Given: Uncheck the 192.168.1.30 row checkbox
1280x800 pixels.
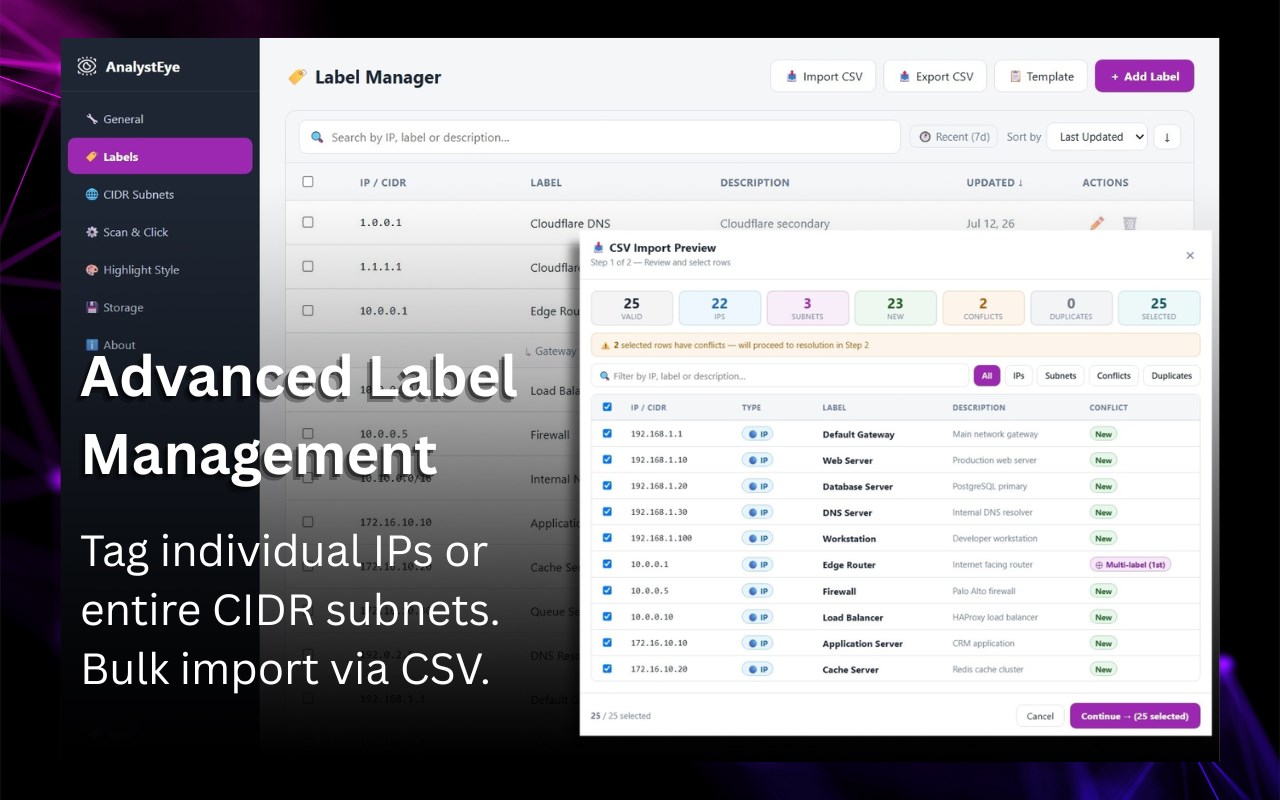Looking at the screenshot, I should click(607, 511).
